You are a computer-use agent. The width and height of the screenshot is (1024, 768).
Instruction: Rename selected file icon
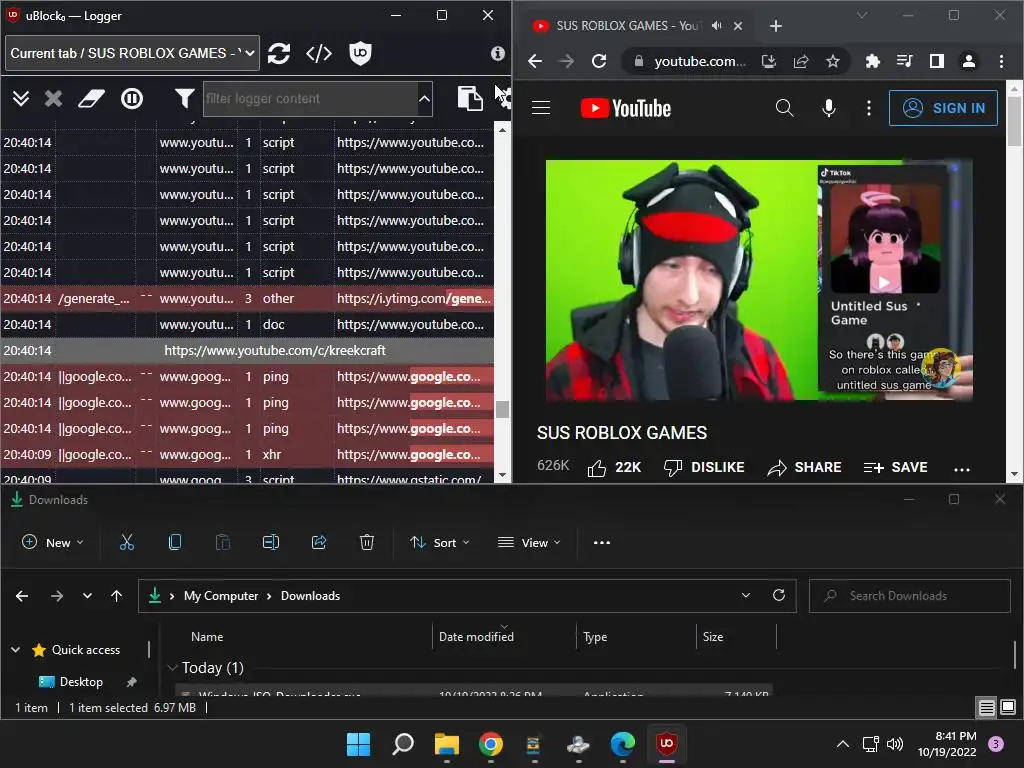tap(271, 543)
